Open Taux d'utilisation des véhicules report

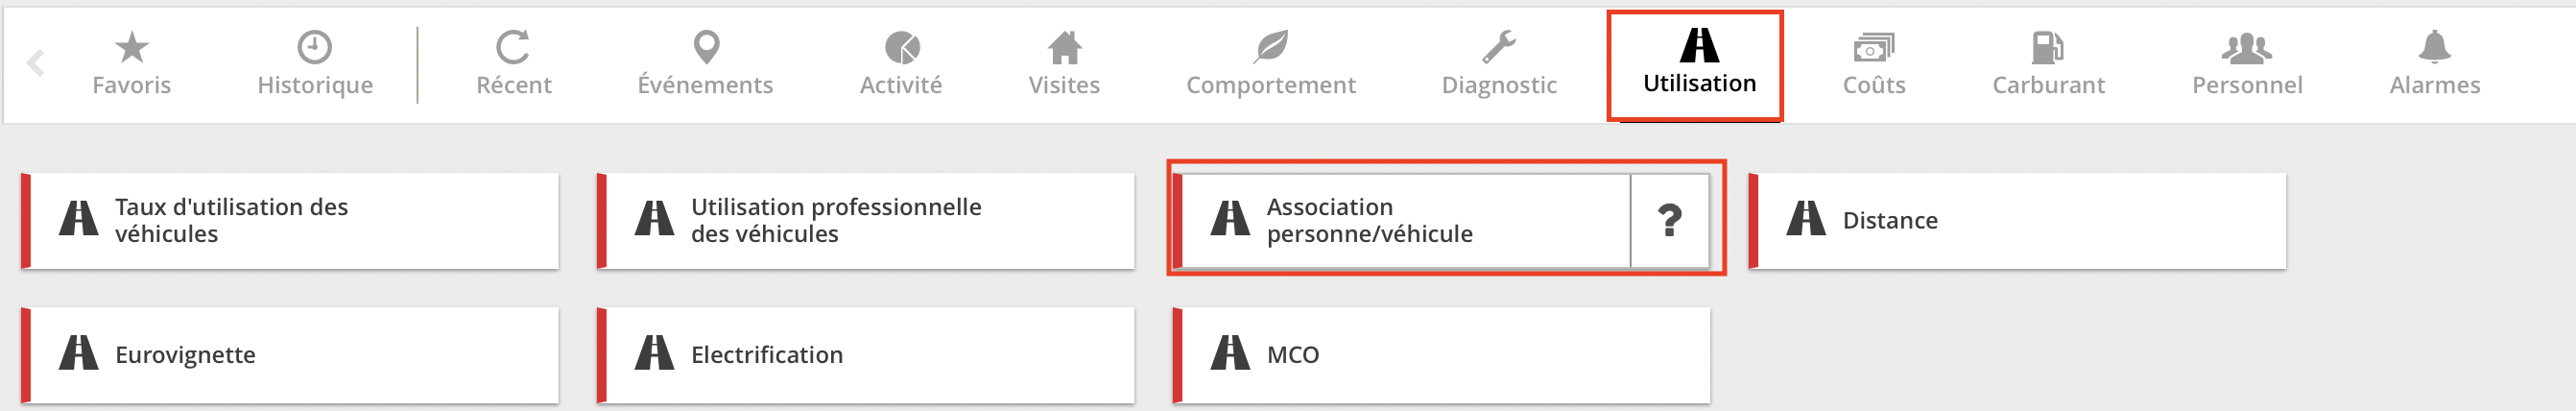[290, 221]
